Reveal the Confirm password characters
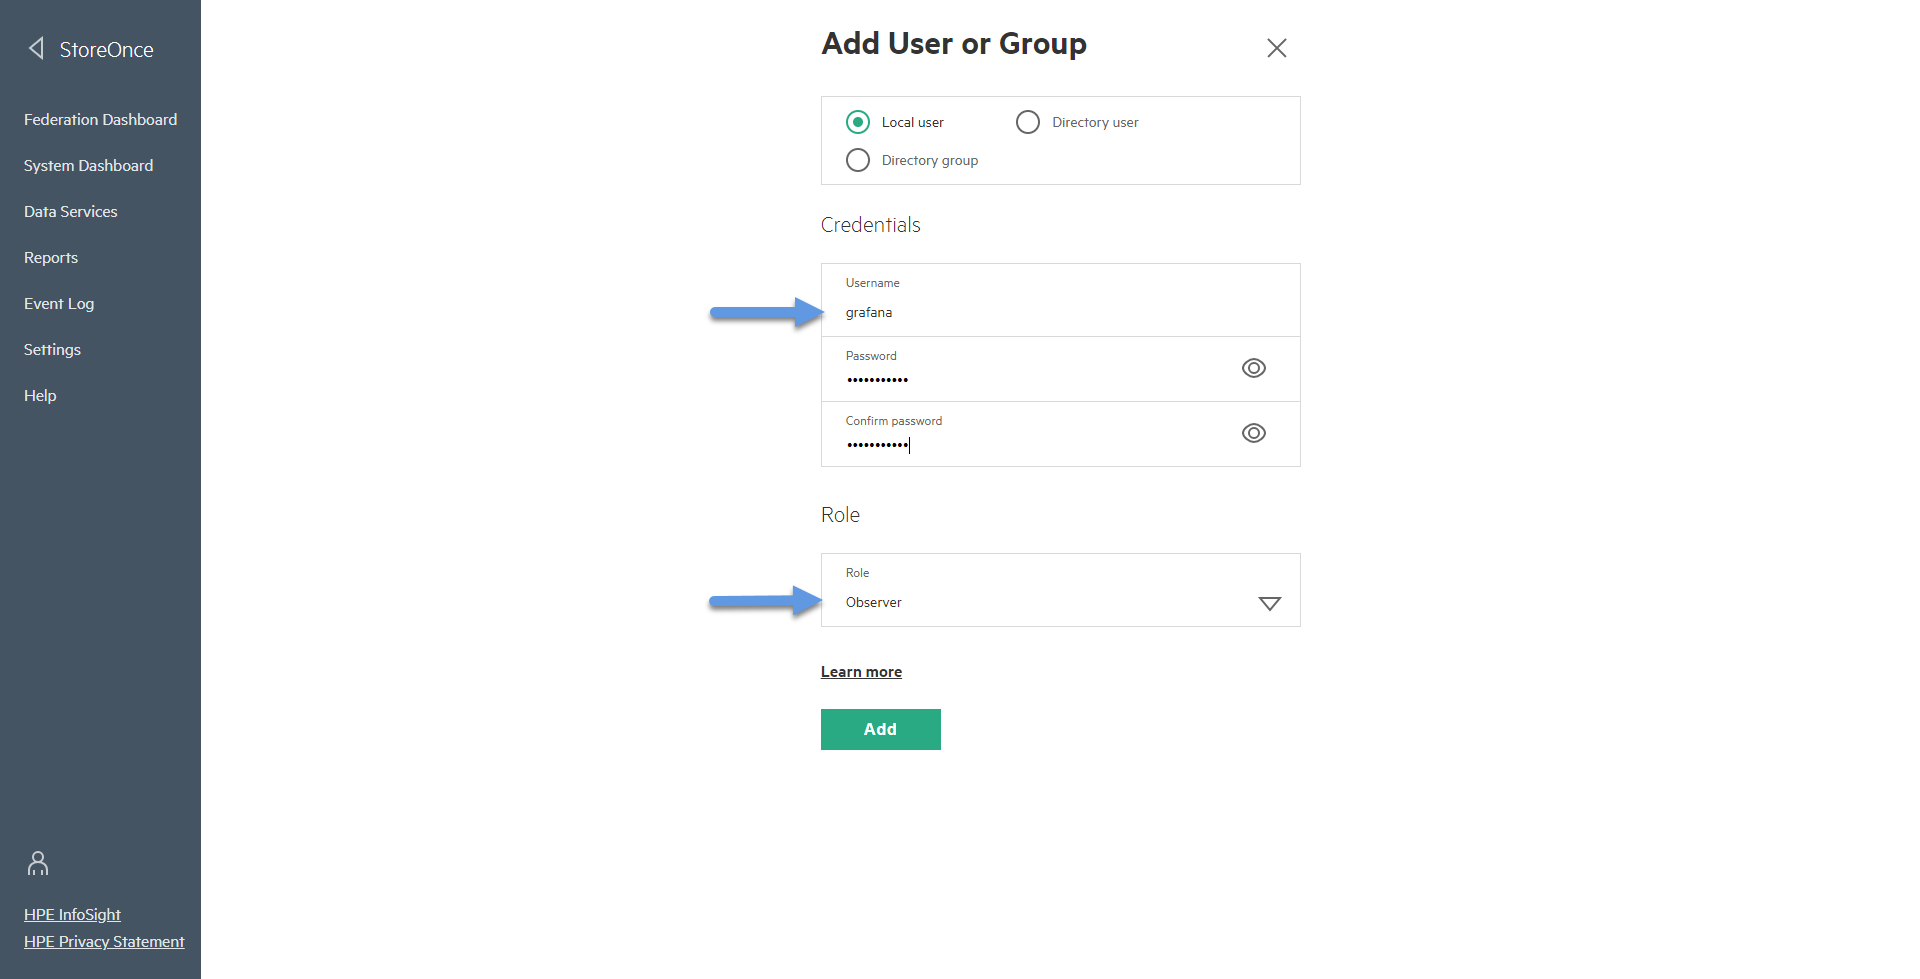 pyautogui.click(x=1253, y=433)
